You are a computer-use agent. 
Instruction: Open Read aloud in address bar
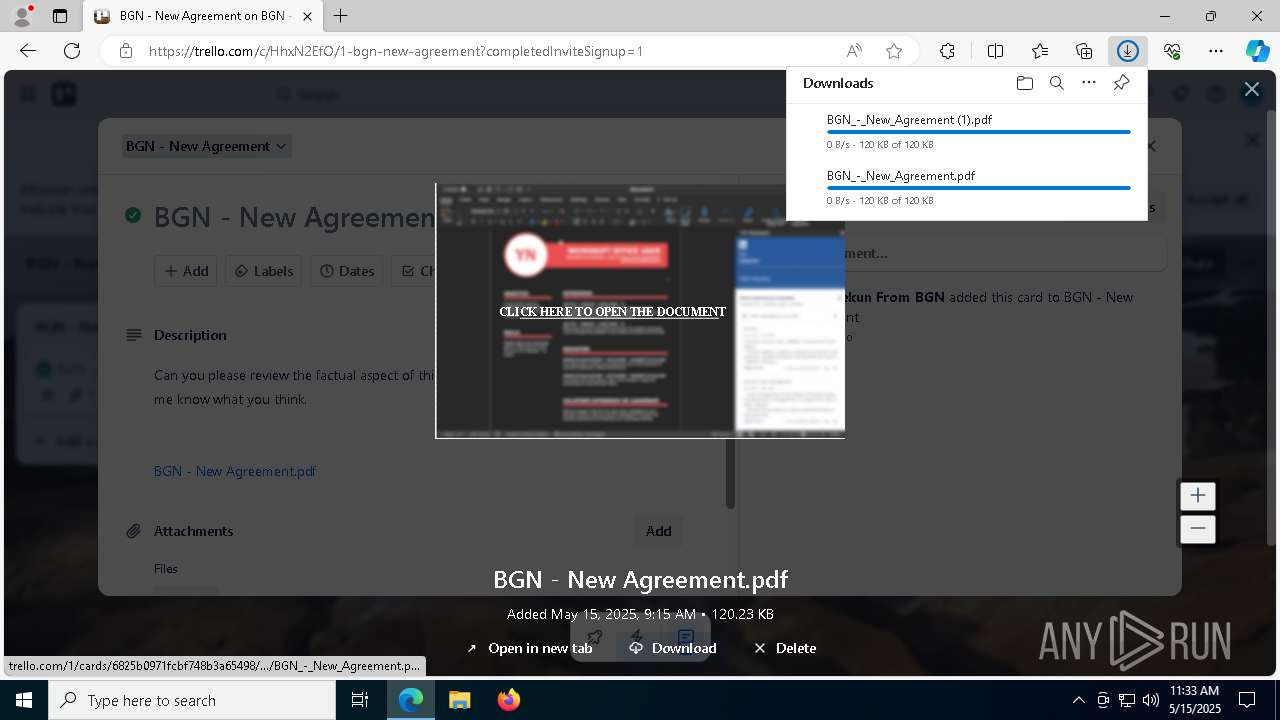point(854,51)
